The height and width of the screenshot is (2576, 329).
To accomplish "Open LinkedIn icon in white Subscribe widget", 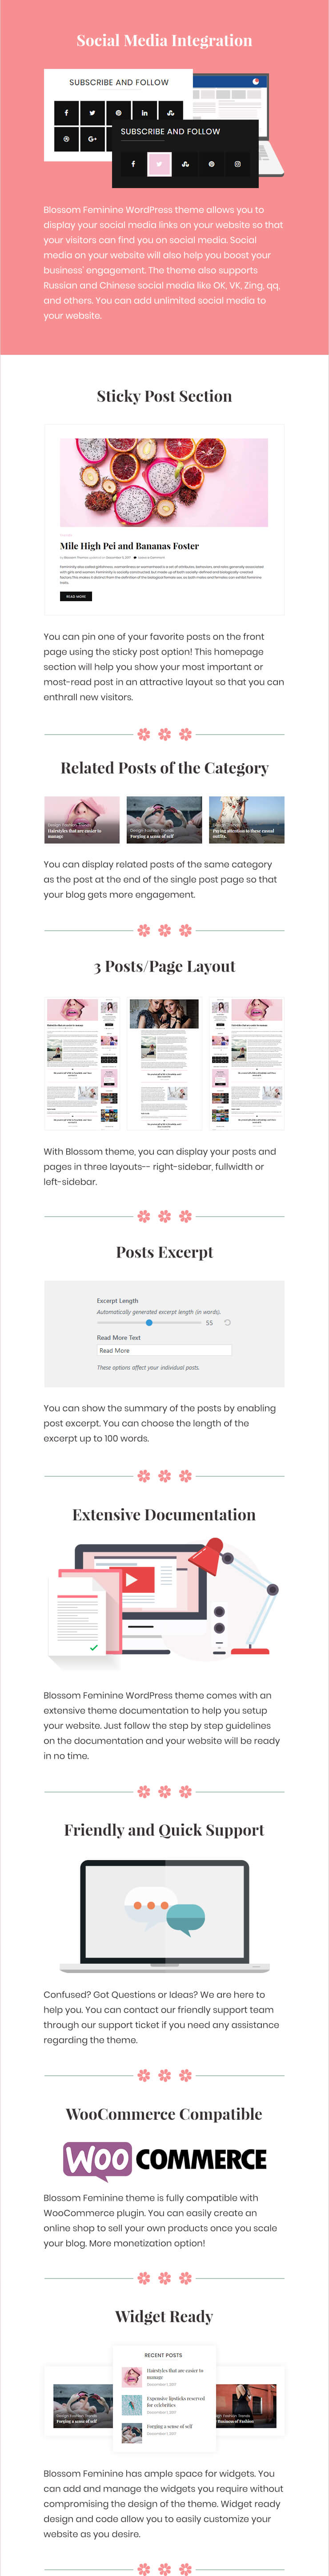I will coord(144,113).
